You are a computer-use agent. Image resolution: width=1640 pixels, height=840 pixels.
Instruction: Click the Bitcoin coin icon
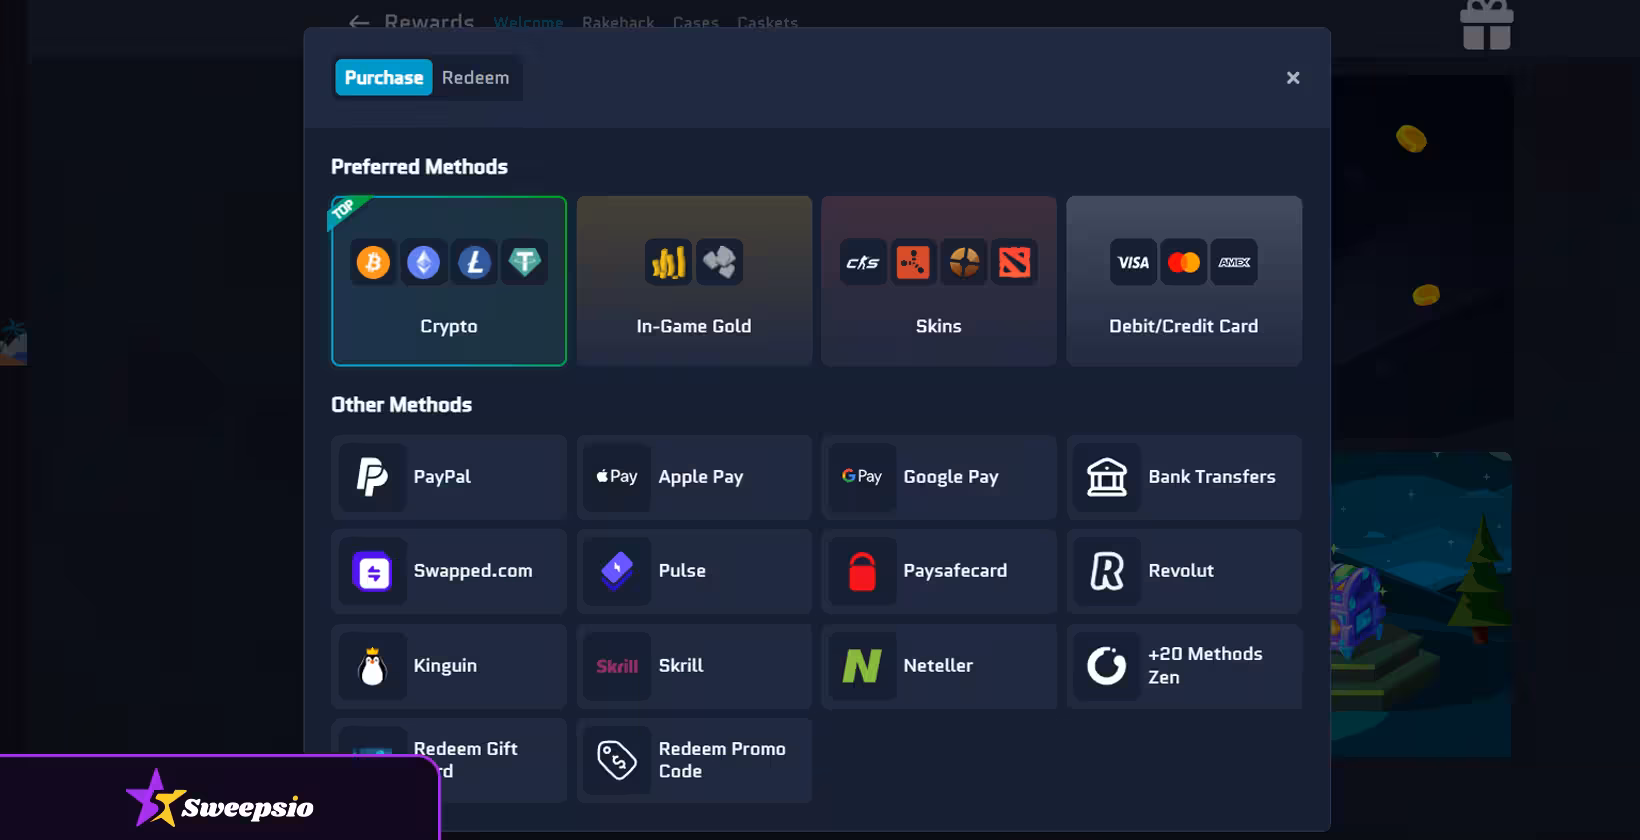coord(374,263)
